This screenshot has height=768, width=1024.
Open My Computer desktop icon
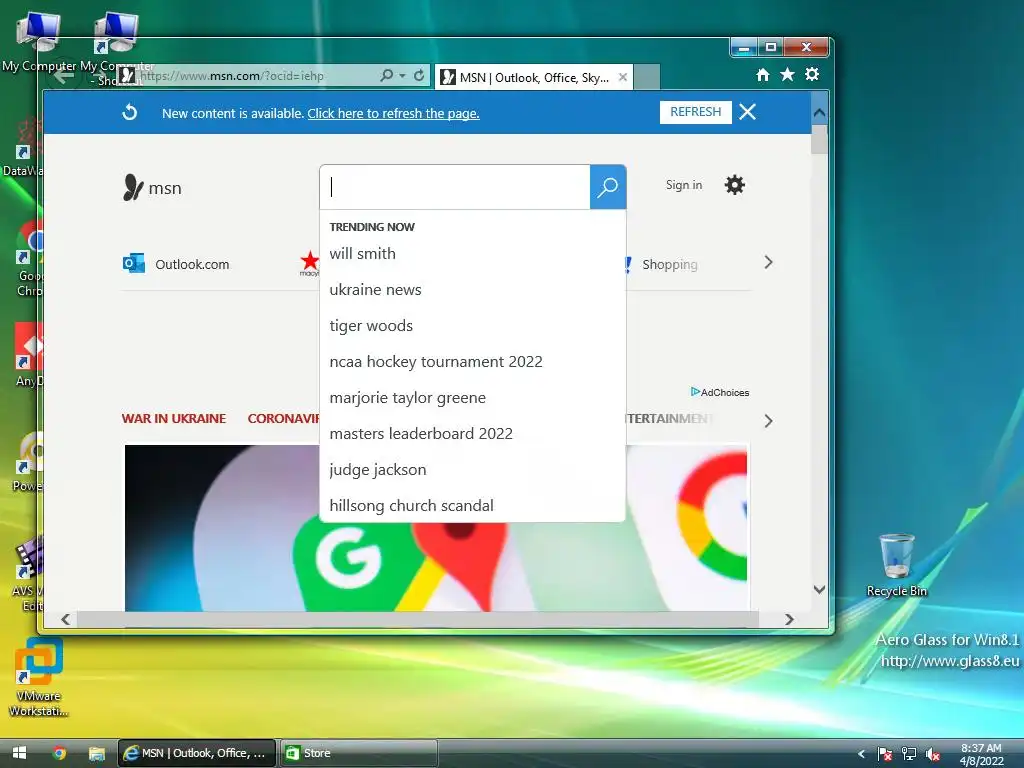[x=39, y=40]
